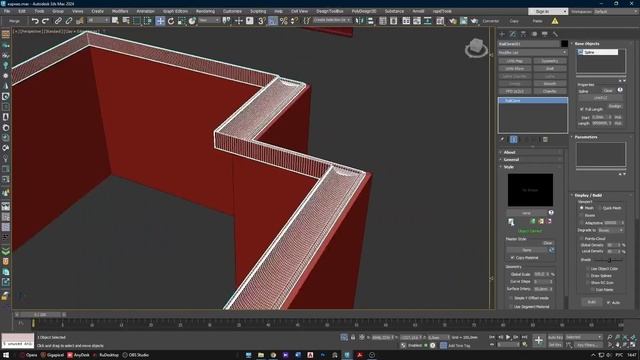This screenshot has width=640, height=360.
Task: Toggle the Percent Snap icon
Action: tap(283, 21)
